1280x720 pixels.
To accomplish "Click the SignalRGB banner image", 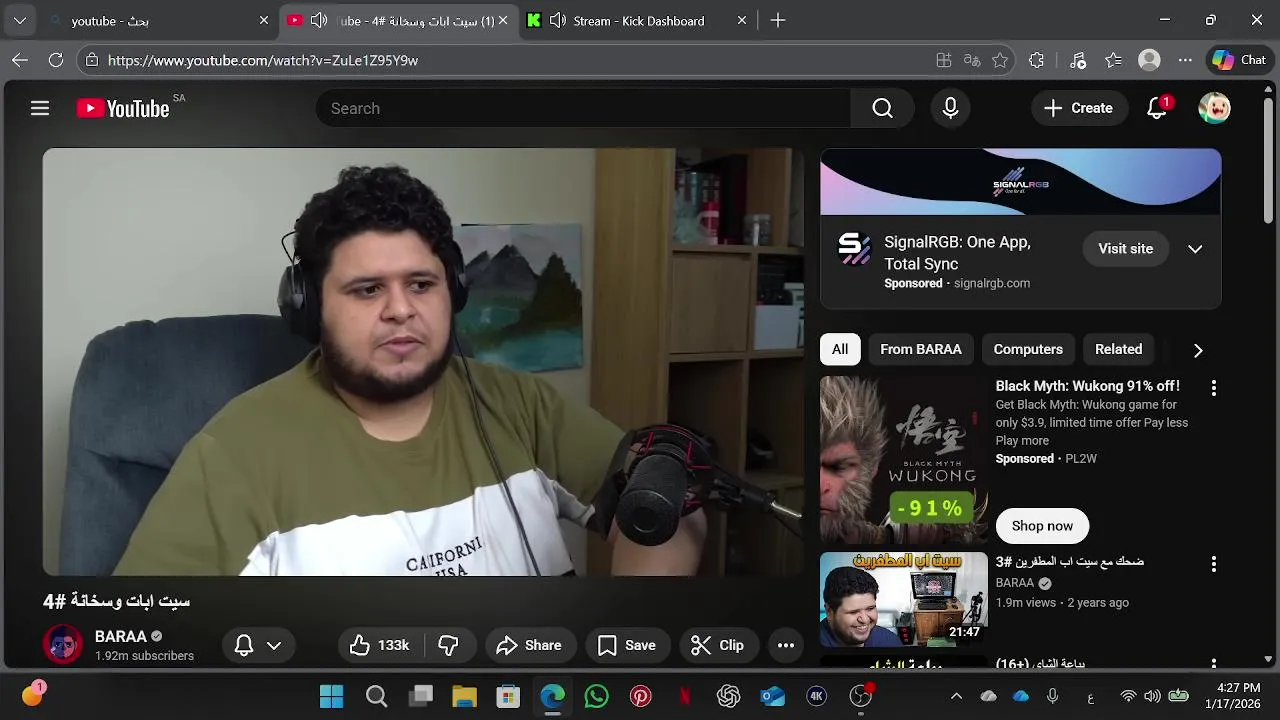I will [x=1021, y=182].
